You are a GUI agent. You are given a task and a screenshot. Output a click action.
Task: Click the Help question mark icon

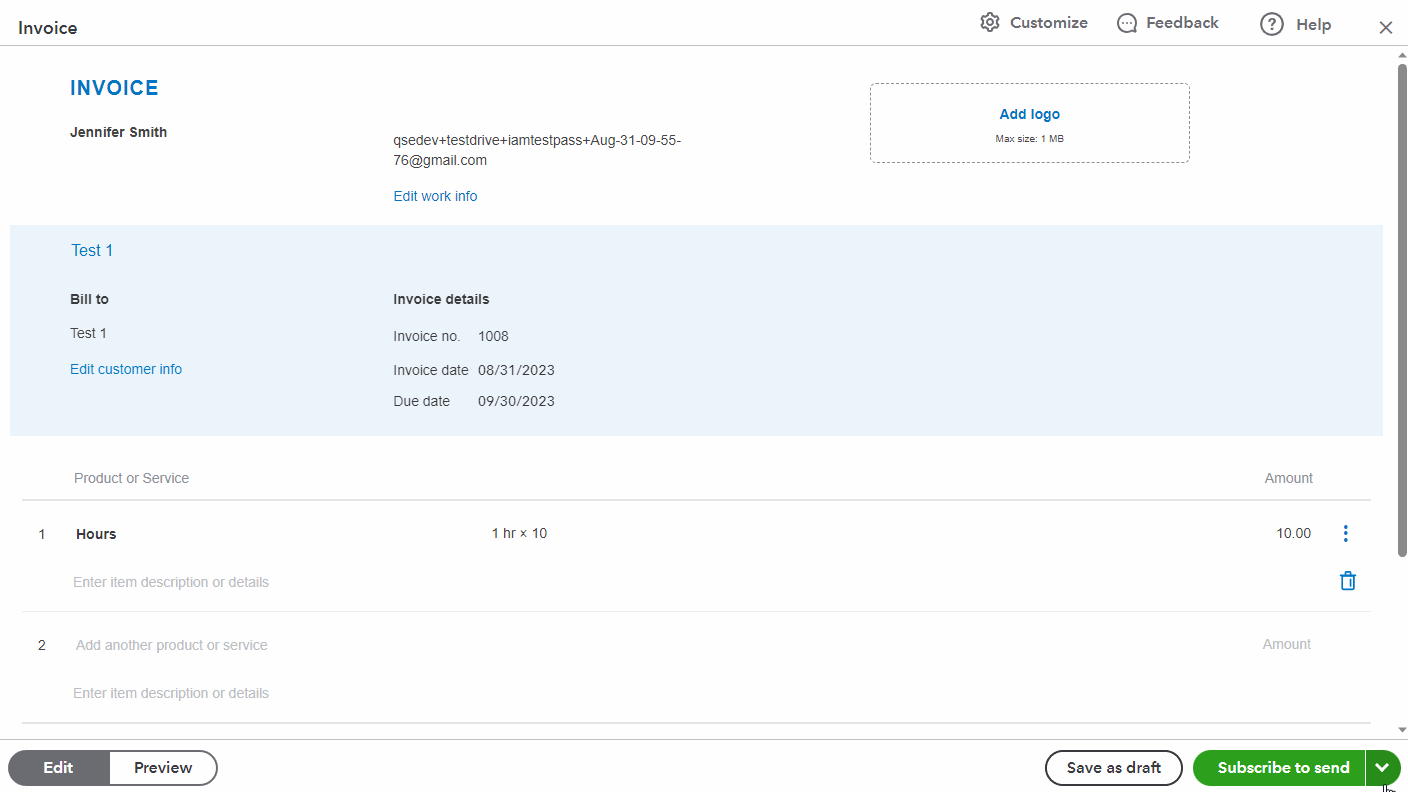coord(1271,25)
